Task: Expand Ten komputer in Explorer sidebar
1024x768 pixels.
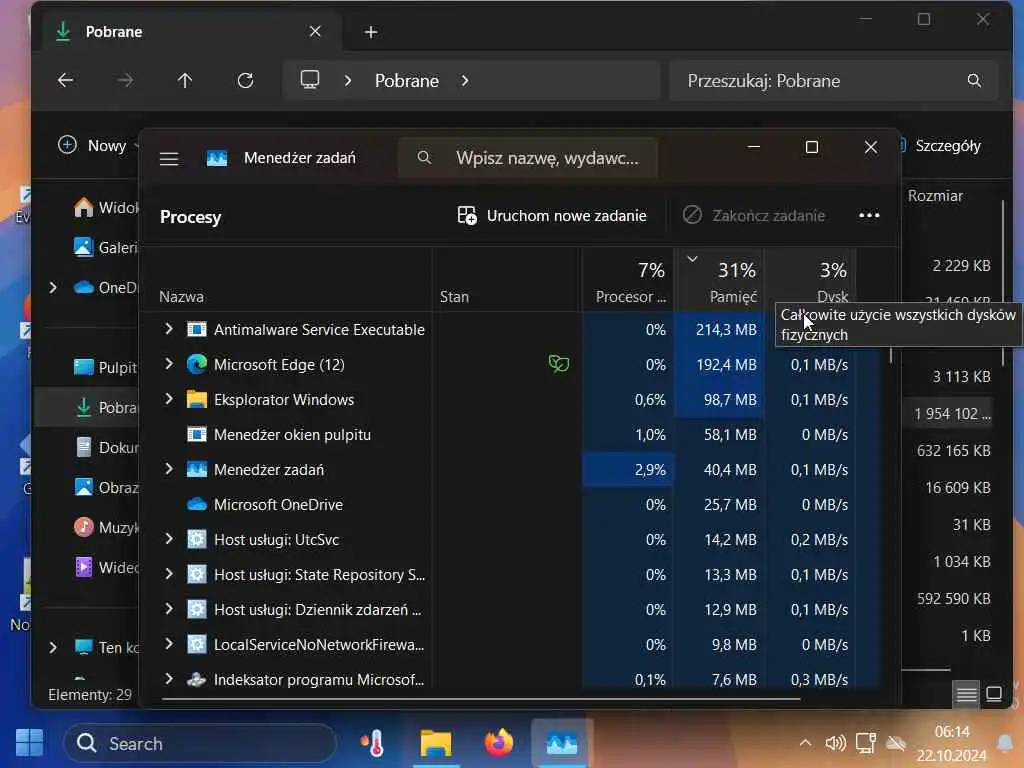Action: pyautogui.click(x=53, y=647)
